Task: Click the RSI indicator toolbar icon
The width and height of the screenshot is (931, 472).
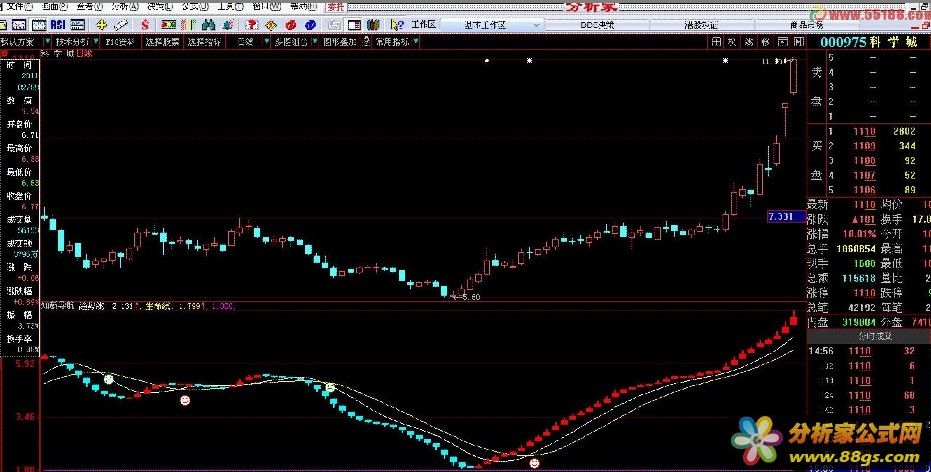Action: coord(58,25)
